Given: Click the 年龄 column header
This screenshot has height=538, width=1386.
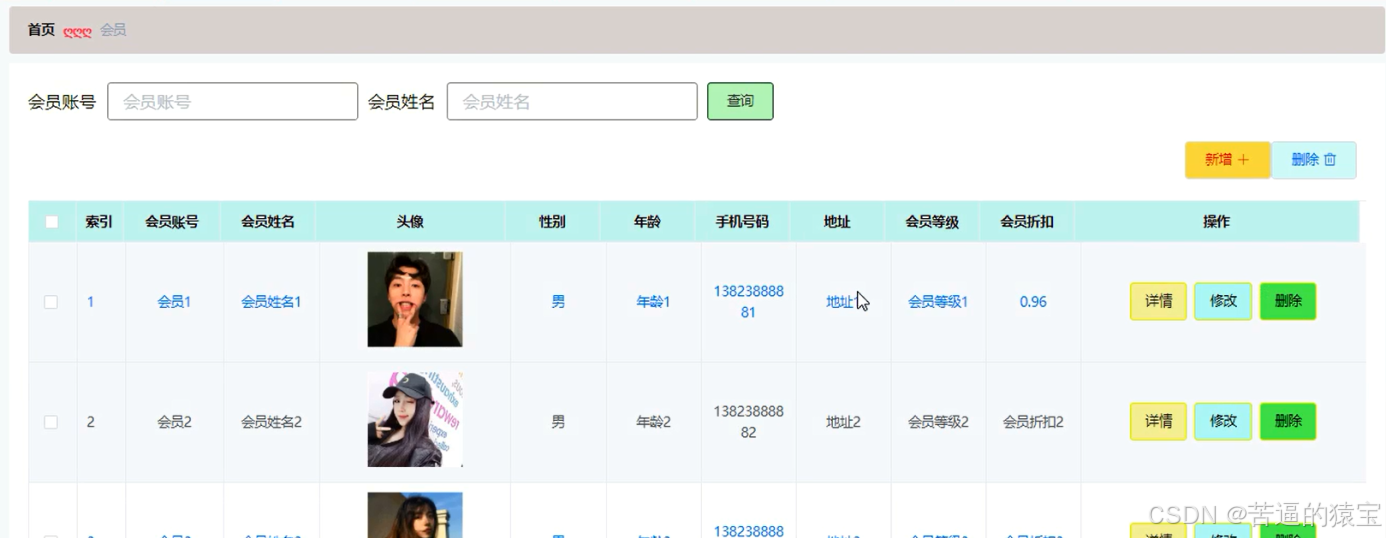Looking at the screenshot, I should pyautogui.click(x=647, y=222).
